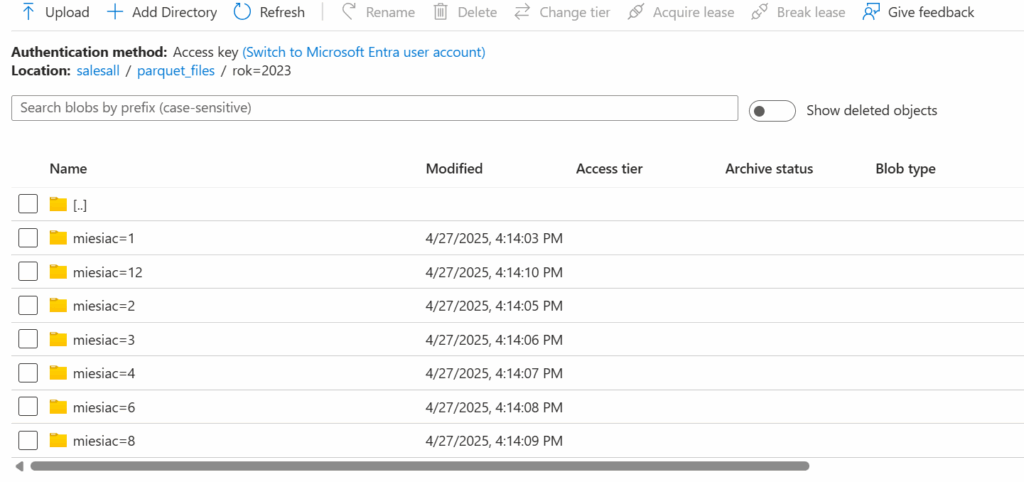Go to parquet_files breadcrumb link
The height and width of the screenshot is (482, 1024).
[176, 70]
